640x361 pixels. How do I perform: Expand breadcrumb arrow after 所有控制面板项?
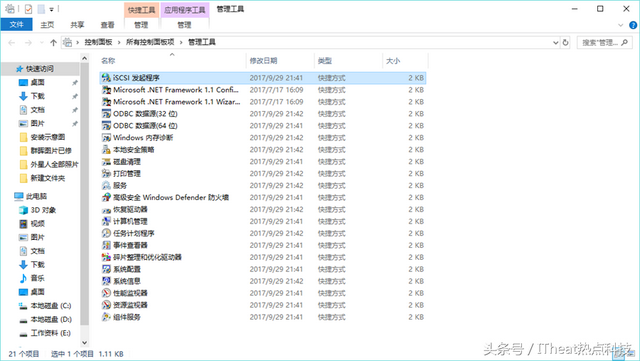click(181, 42)
